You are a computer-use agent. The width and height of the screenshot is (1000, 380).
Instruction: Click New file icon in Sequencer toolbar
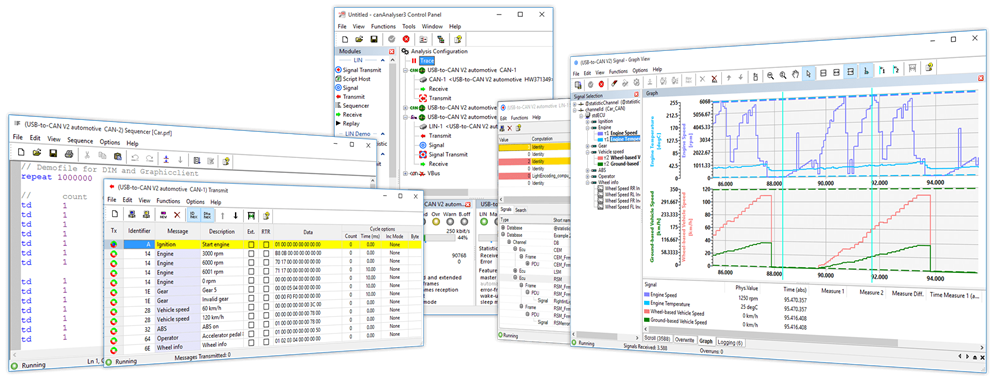[21, 153]
